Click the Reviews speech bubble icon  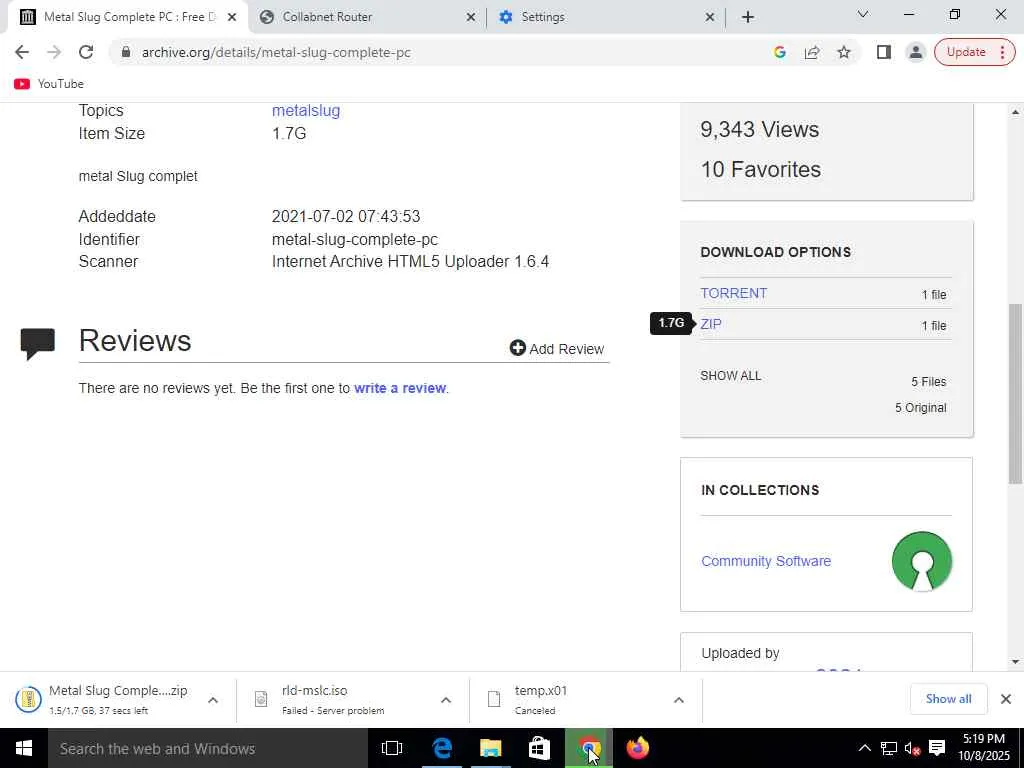[x=38, y=344]
